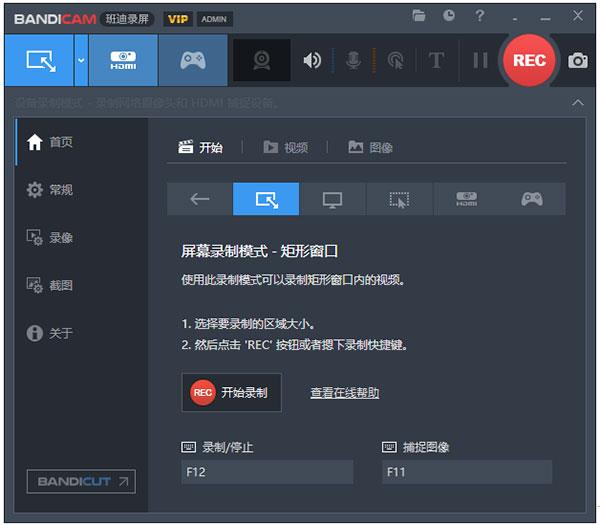Open the BANDICUT link button
The width and height of the screenshot is (600, 525).
coord(81,481)
